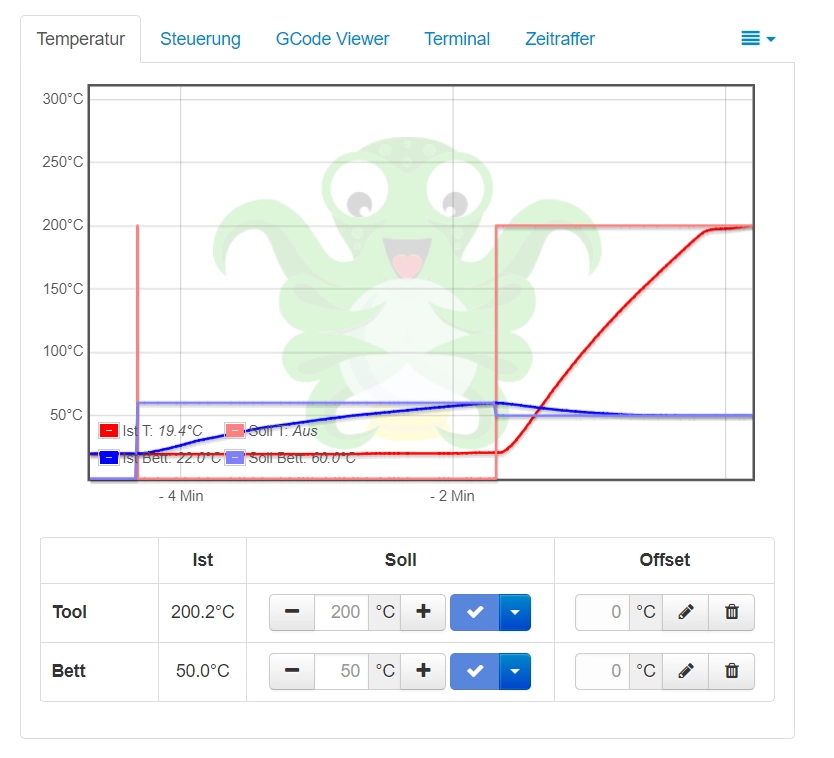This screenshot has width=834, height=758.
Task: Click the 150°C axis label
Action: [63, 289]
